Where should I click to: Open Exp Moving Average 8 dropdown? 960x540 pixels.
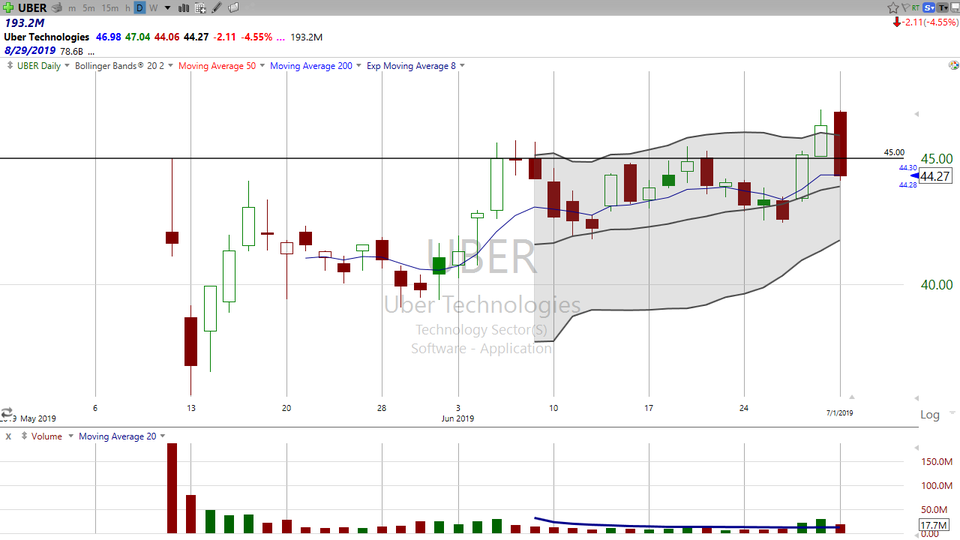click(462, 66)
